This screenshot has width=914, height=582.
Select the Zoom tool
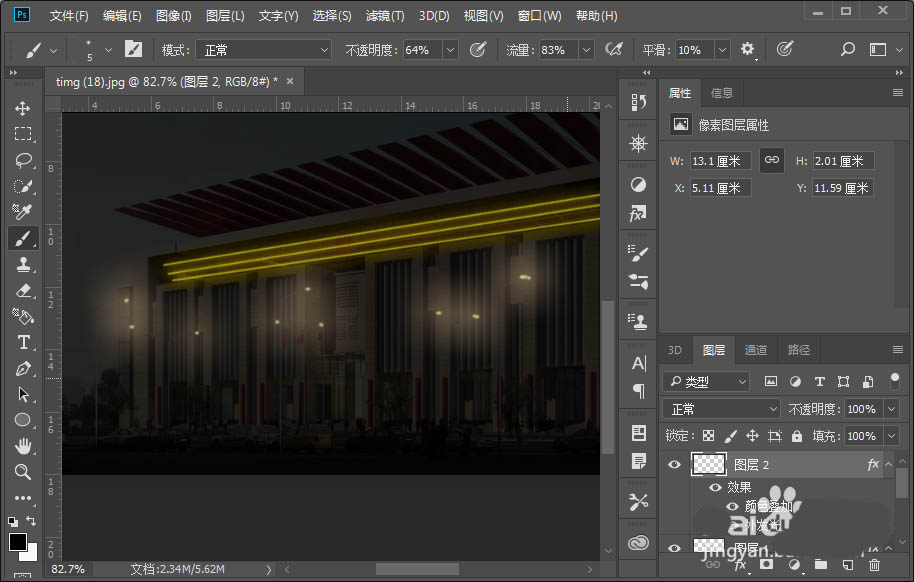(x=22, y=472)
